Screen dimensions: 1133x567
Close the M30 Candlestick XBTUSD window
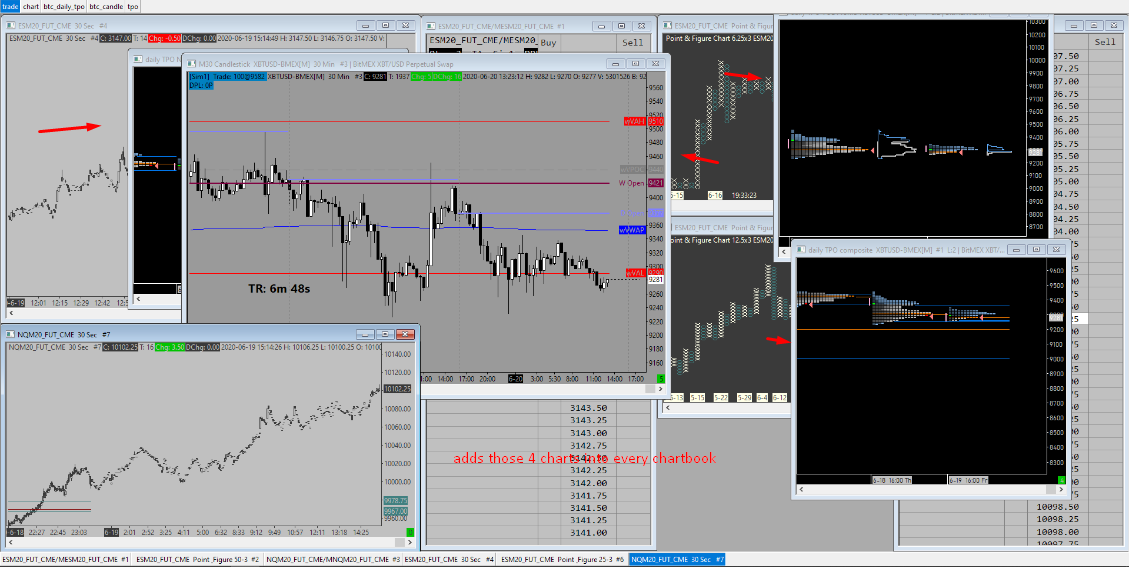pyautogui.click(x=655, y=64)
